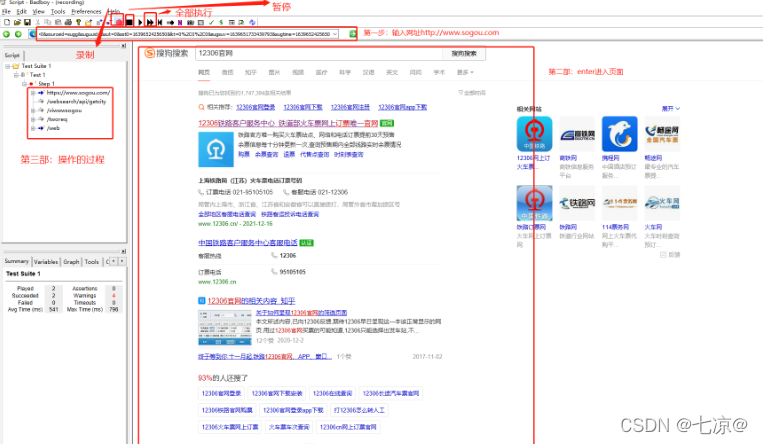Click the Cut scissors toolbar icon
Screen dimensions: 763x444
coord(37,22)
